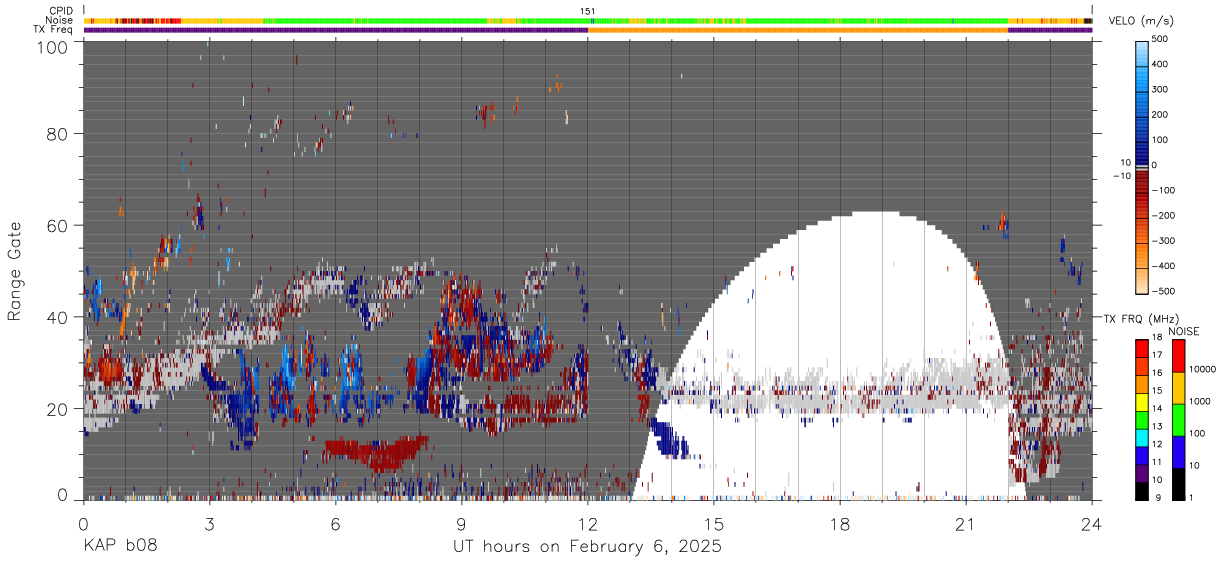Viewport: 1228px width, 567px height.
Task: Click the 40 tick on Range Gate axis
Action: (x=57, y=317)
